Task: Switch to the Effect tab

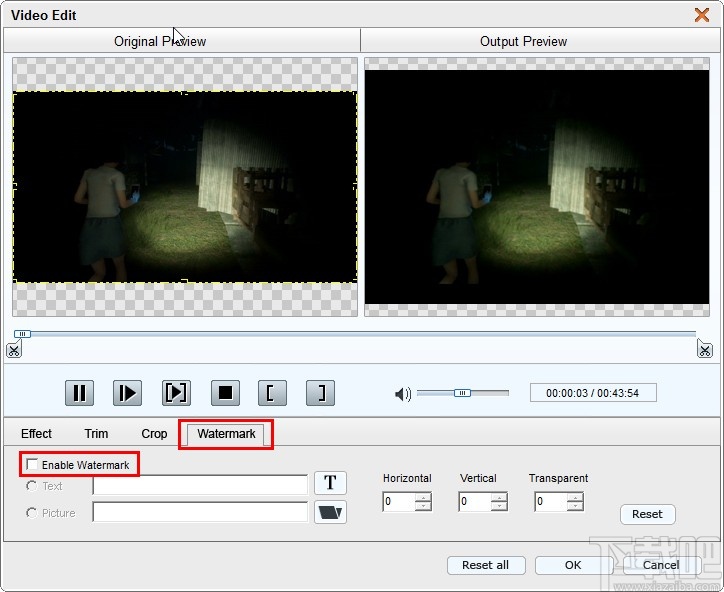Action: click(x=37, y=434)
